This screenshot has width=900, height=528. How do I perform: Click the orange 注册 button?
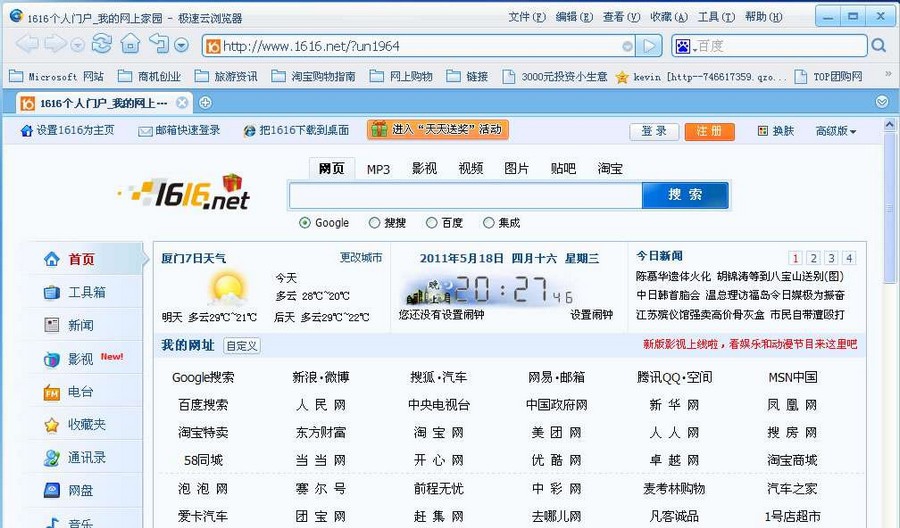coord(709,131)
